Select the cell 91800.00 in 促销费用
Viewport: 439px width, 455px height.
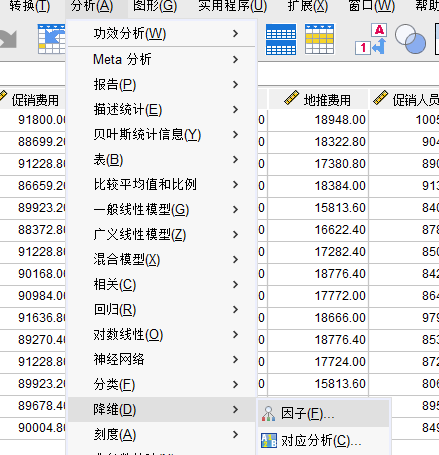click(x=33, y=120)
